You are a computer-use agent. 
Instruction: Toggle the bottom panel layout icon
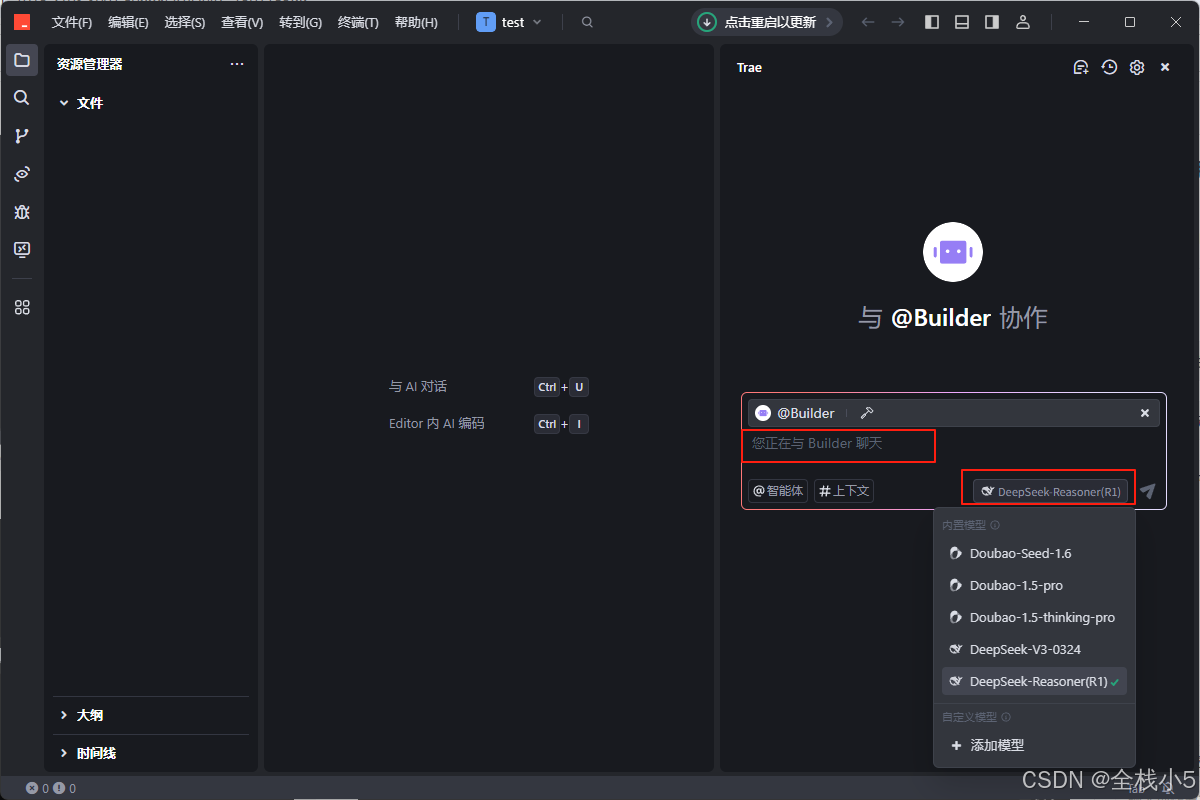point(962,22)
